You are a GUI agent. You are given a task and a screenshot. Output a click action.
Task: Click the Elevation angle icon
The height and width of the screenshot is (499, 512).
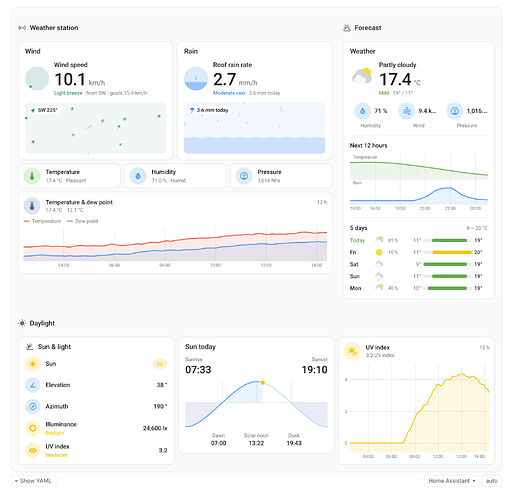pyautogui.click(x=33, y=385)
